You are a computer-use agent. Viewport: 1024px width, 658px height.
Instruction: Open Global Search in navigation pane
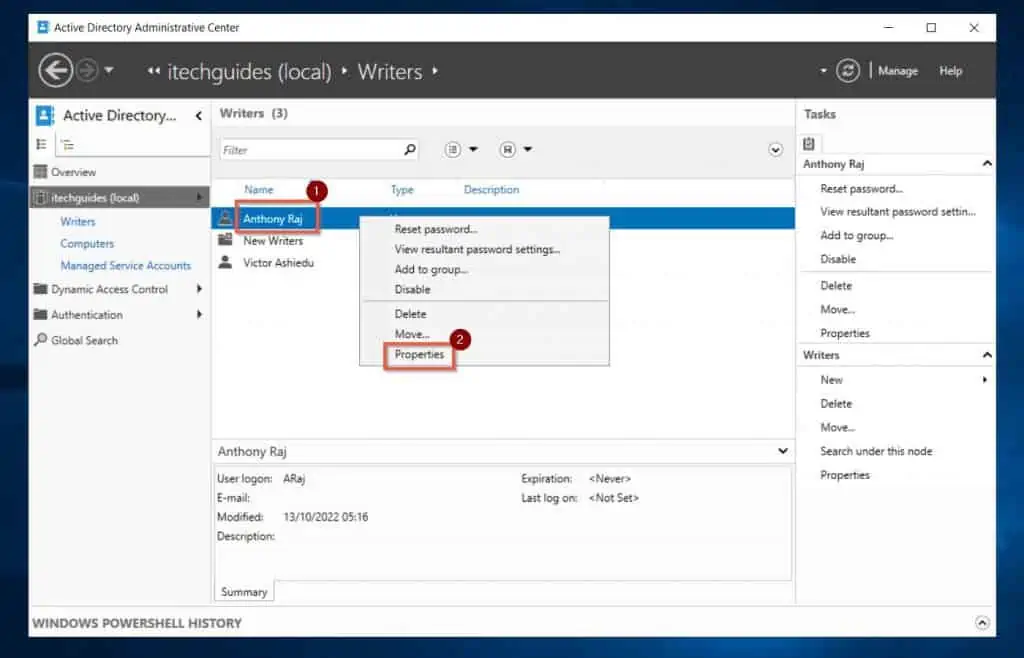point(84,340)
